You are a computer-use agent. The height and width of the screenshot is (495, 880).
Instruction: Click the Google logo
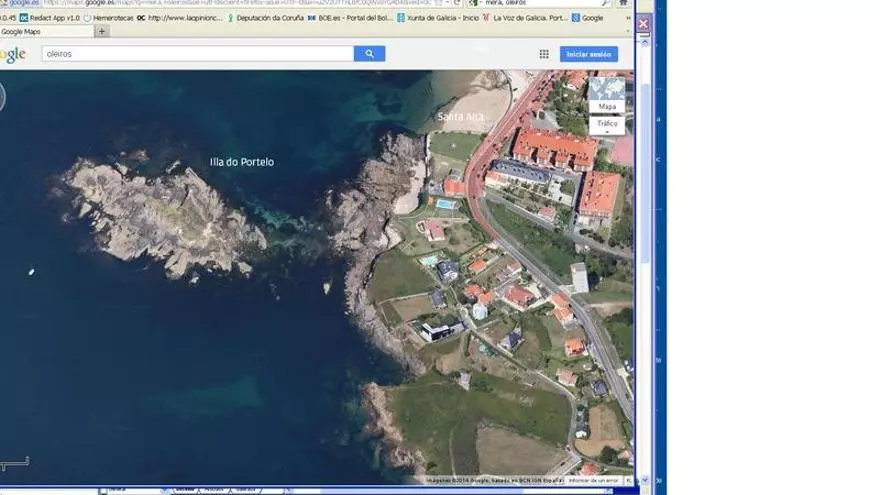click(x=12, y=54)
